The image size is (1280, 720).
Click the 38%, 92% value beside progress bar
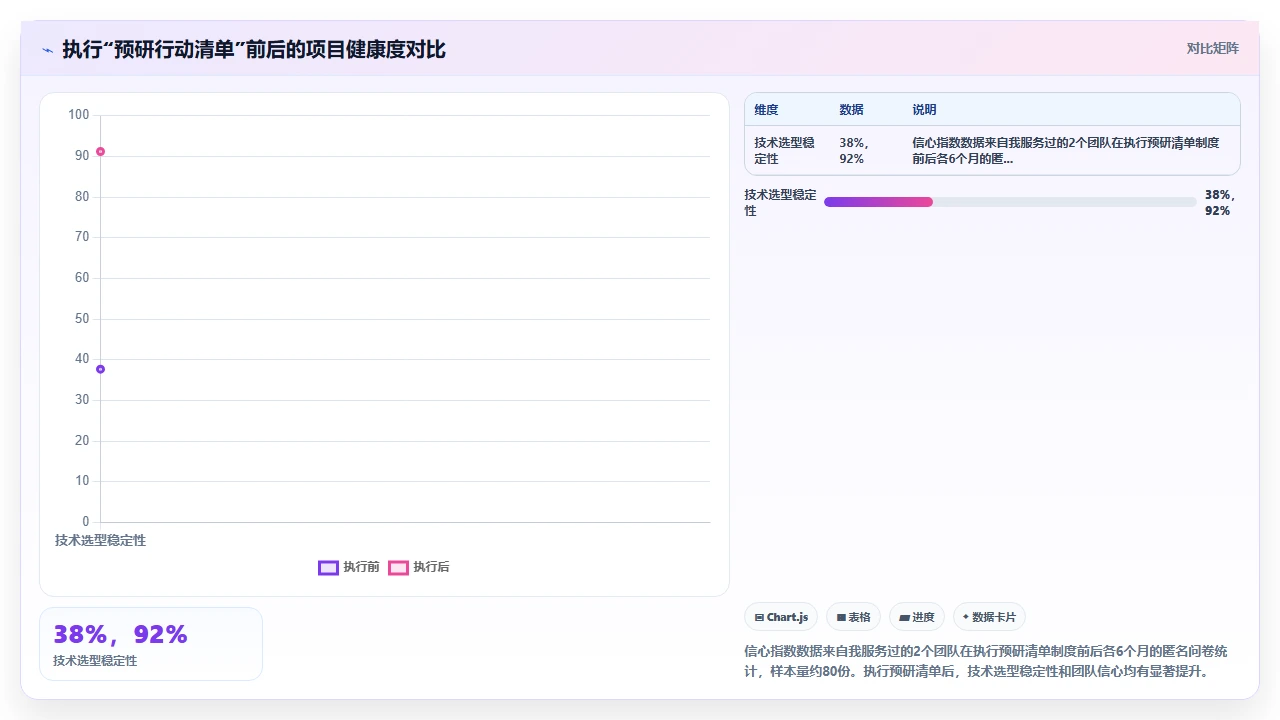[x=1220, y=202]
